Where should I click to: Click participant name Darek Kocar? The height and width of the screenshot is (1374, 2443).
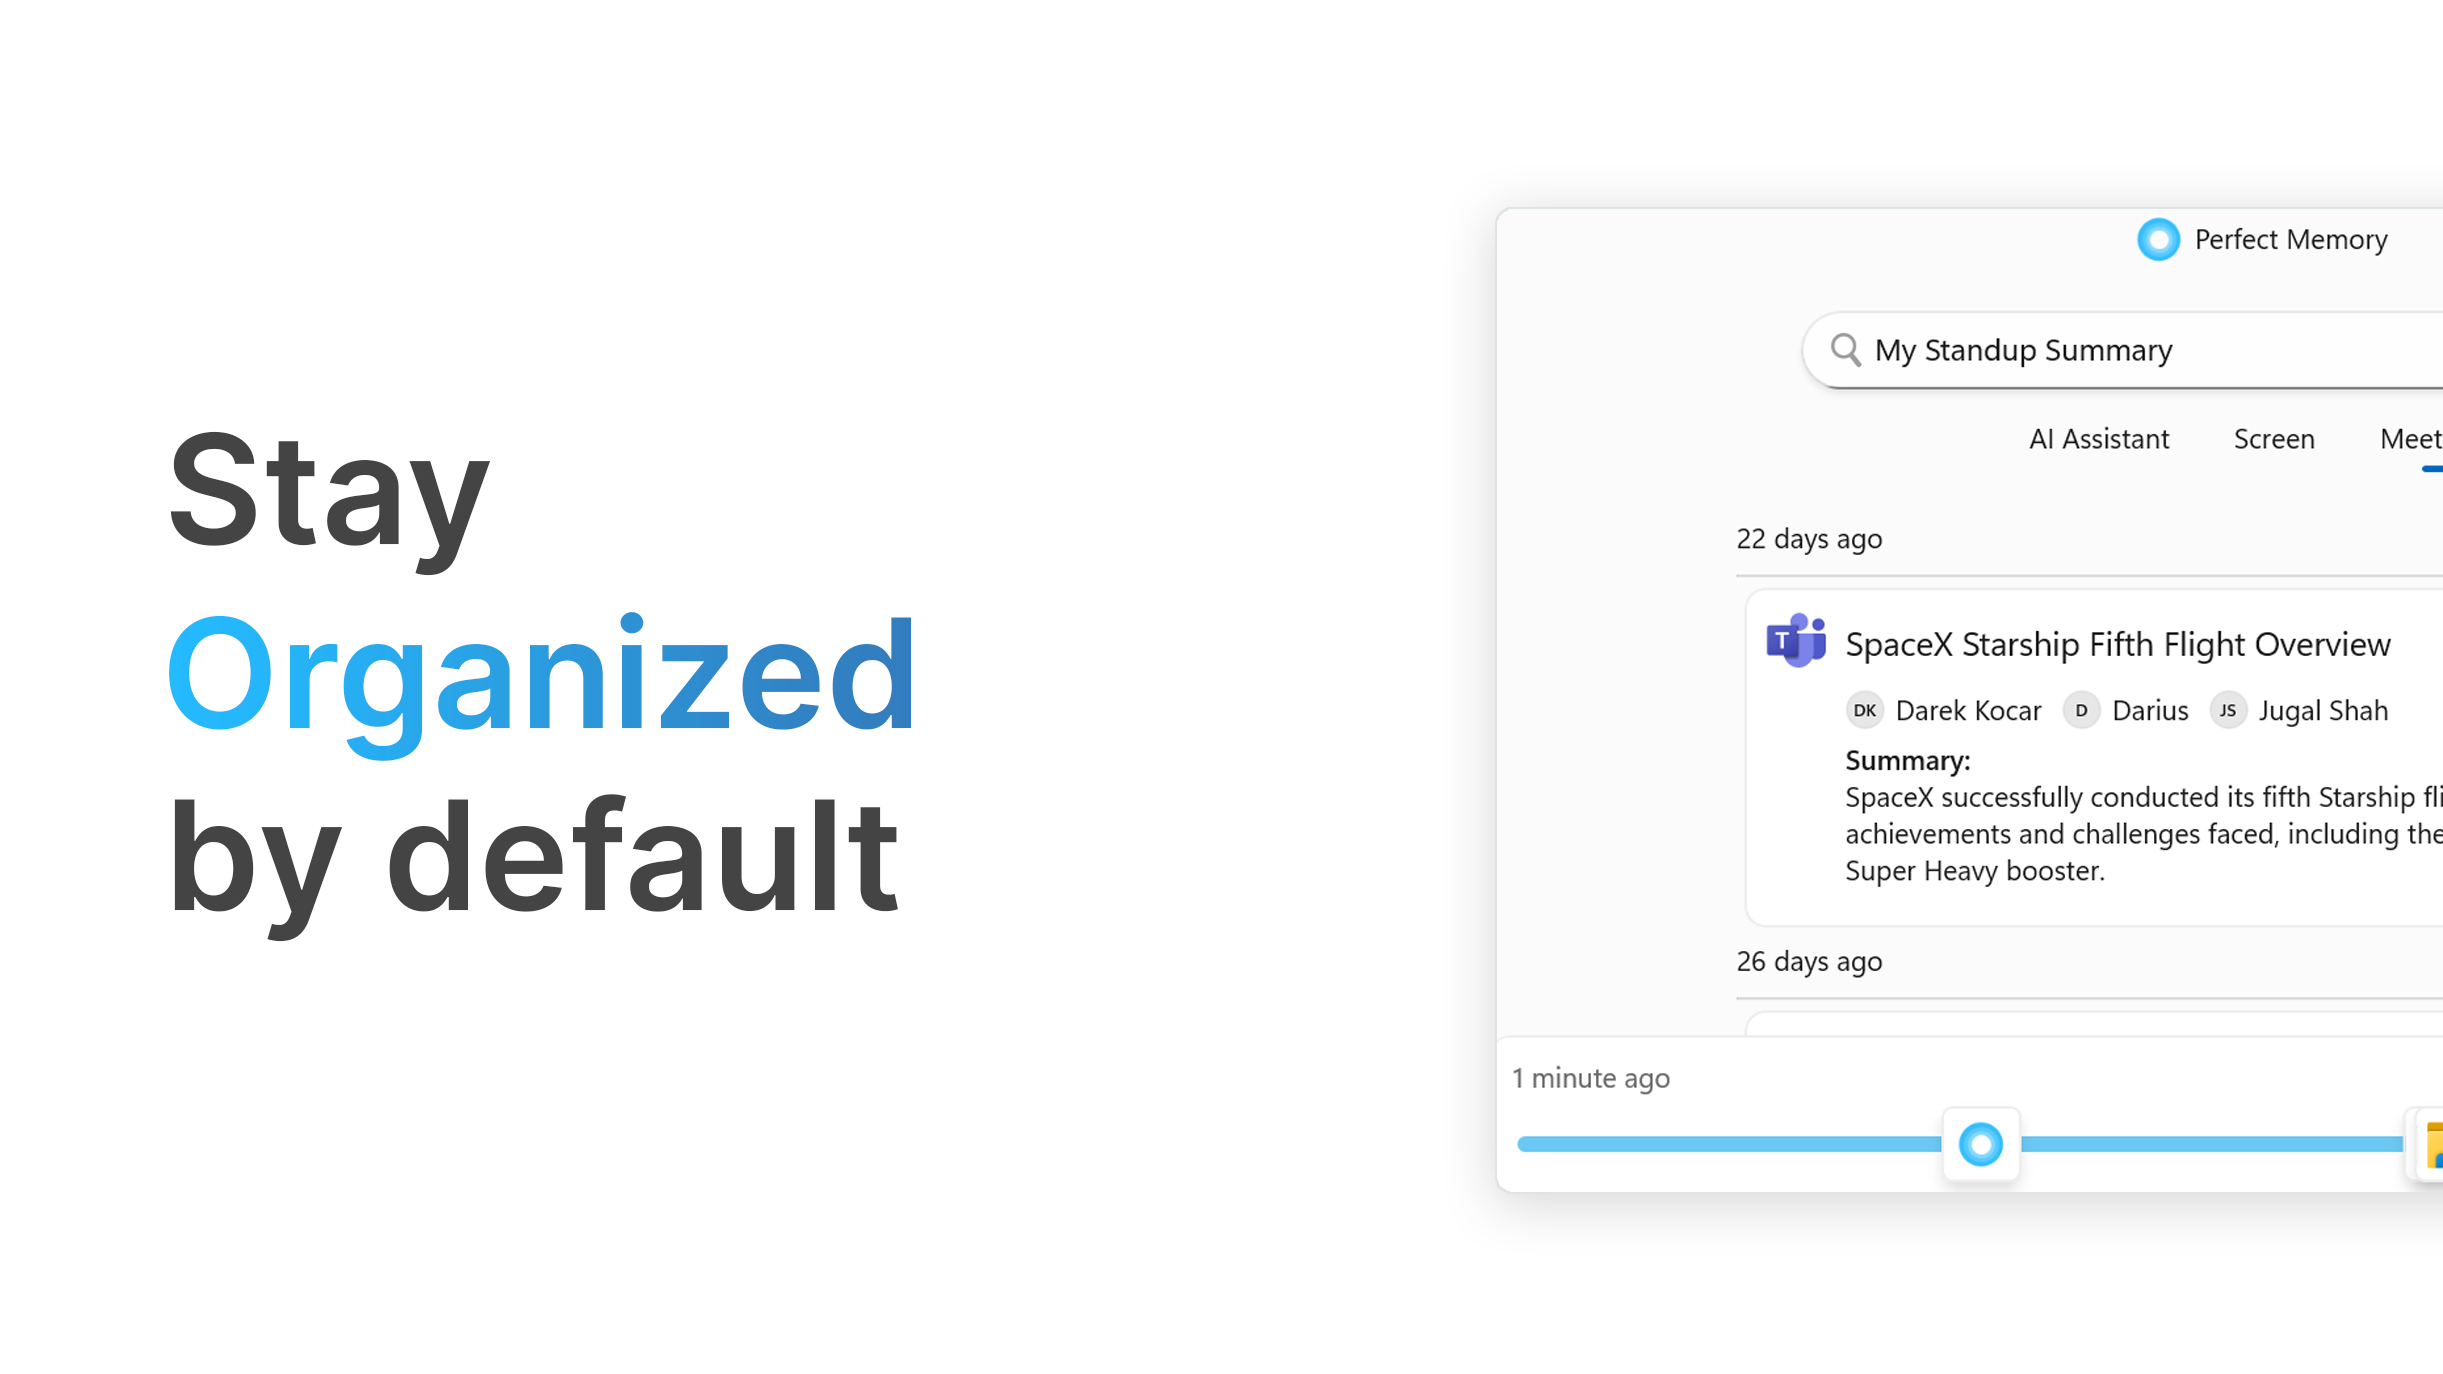point(1968,711)
